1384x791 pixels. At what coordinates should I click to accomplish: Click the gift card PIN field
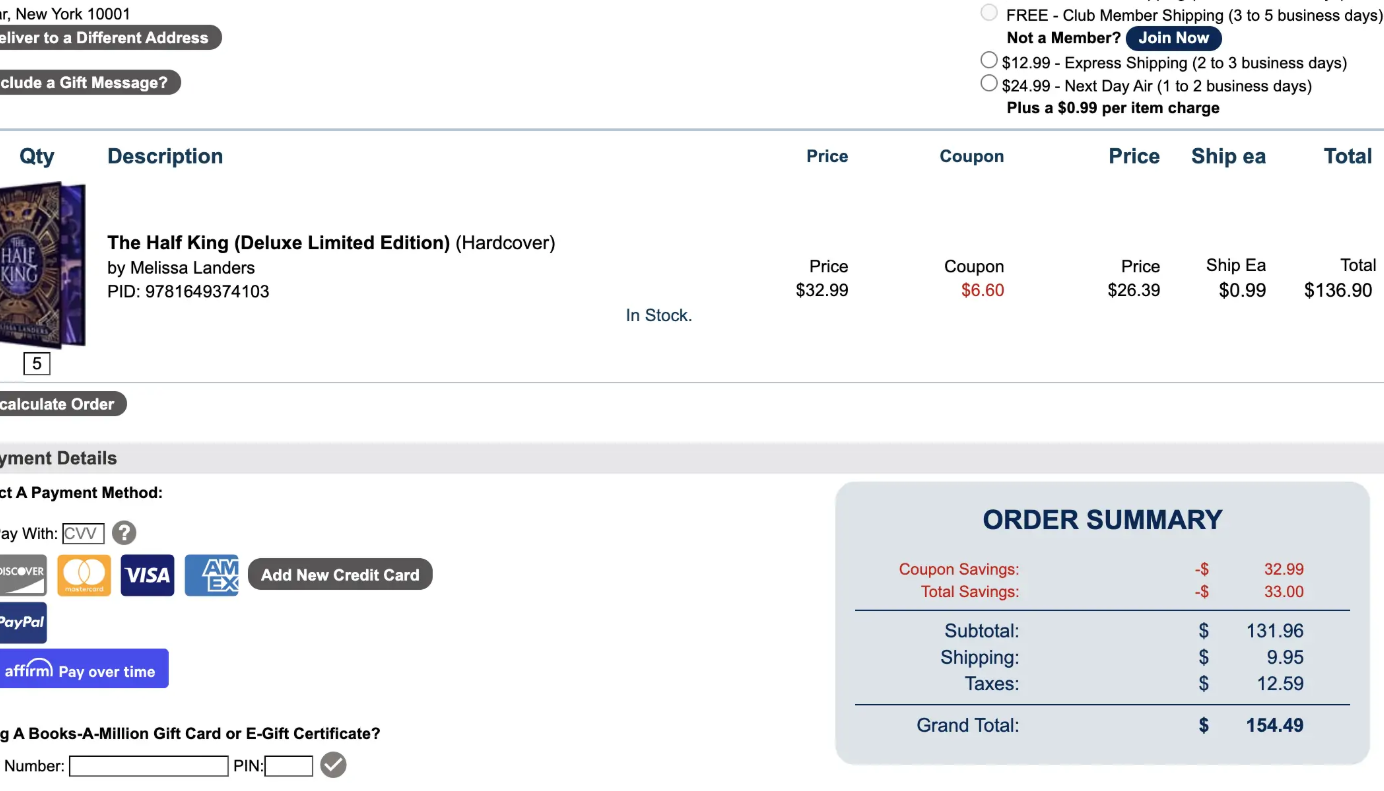[x=289, y=766]
